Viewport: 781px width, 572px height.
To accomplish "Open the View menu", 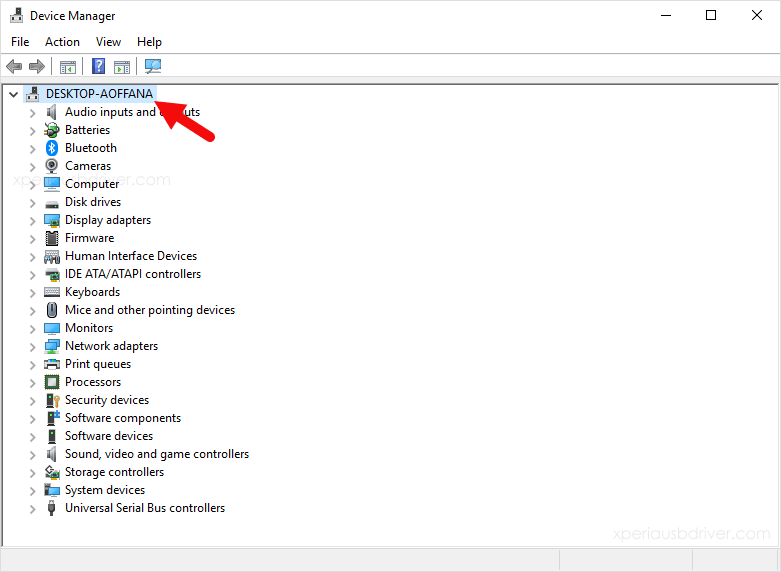I will (108, 42).
